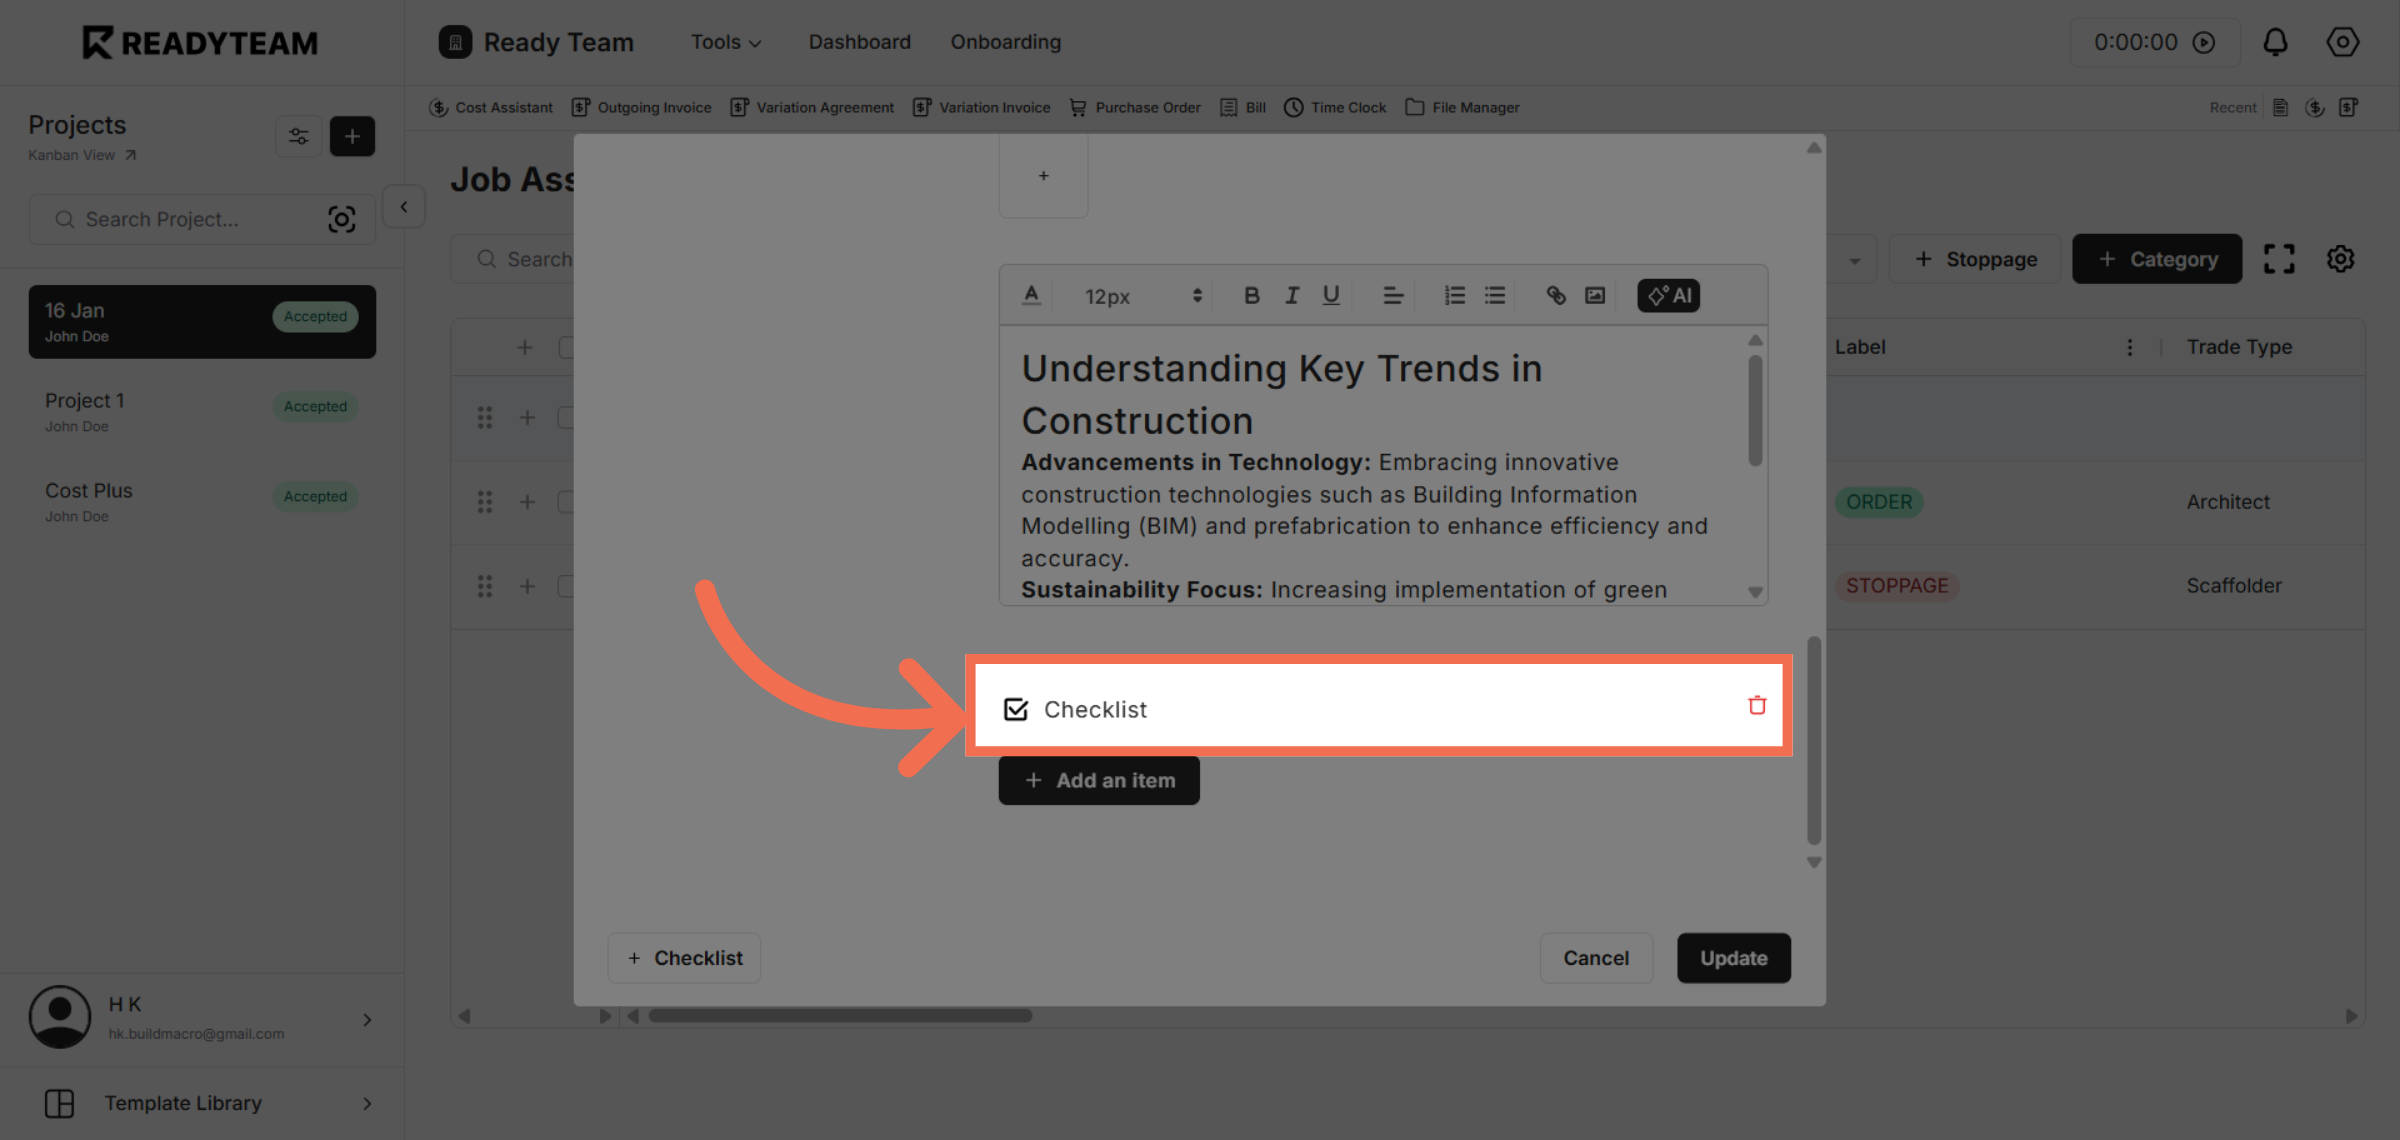The width and height of the screenshot is (2400, 1140).
Task: Insert an image in the editor
Action: pos(1595,296)
